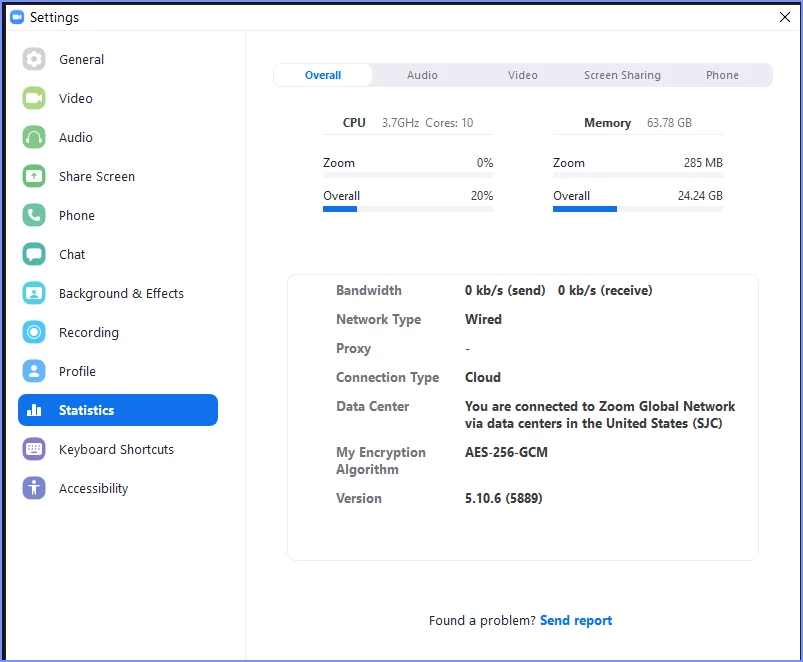Viewport: 803px width, 662px height.
Task: Click the 'Version' label
Action: point(358,498)
